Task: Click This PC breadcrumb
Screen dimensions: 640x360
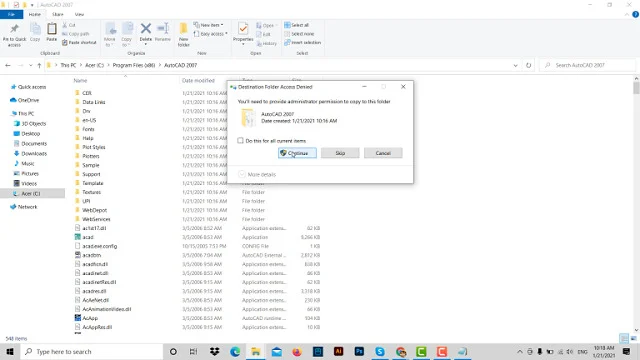Action: click(68, 65)
